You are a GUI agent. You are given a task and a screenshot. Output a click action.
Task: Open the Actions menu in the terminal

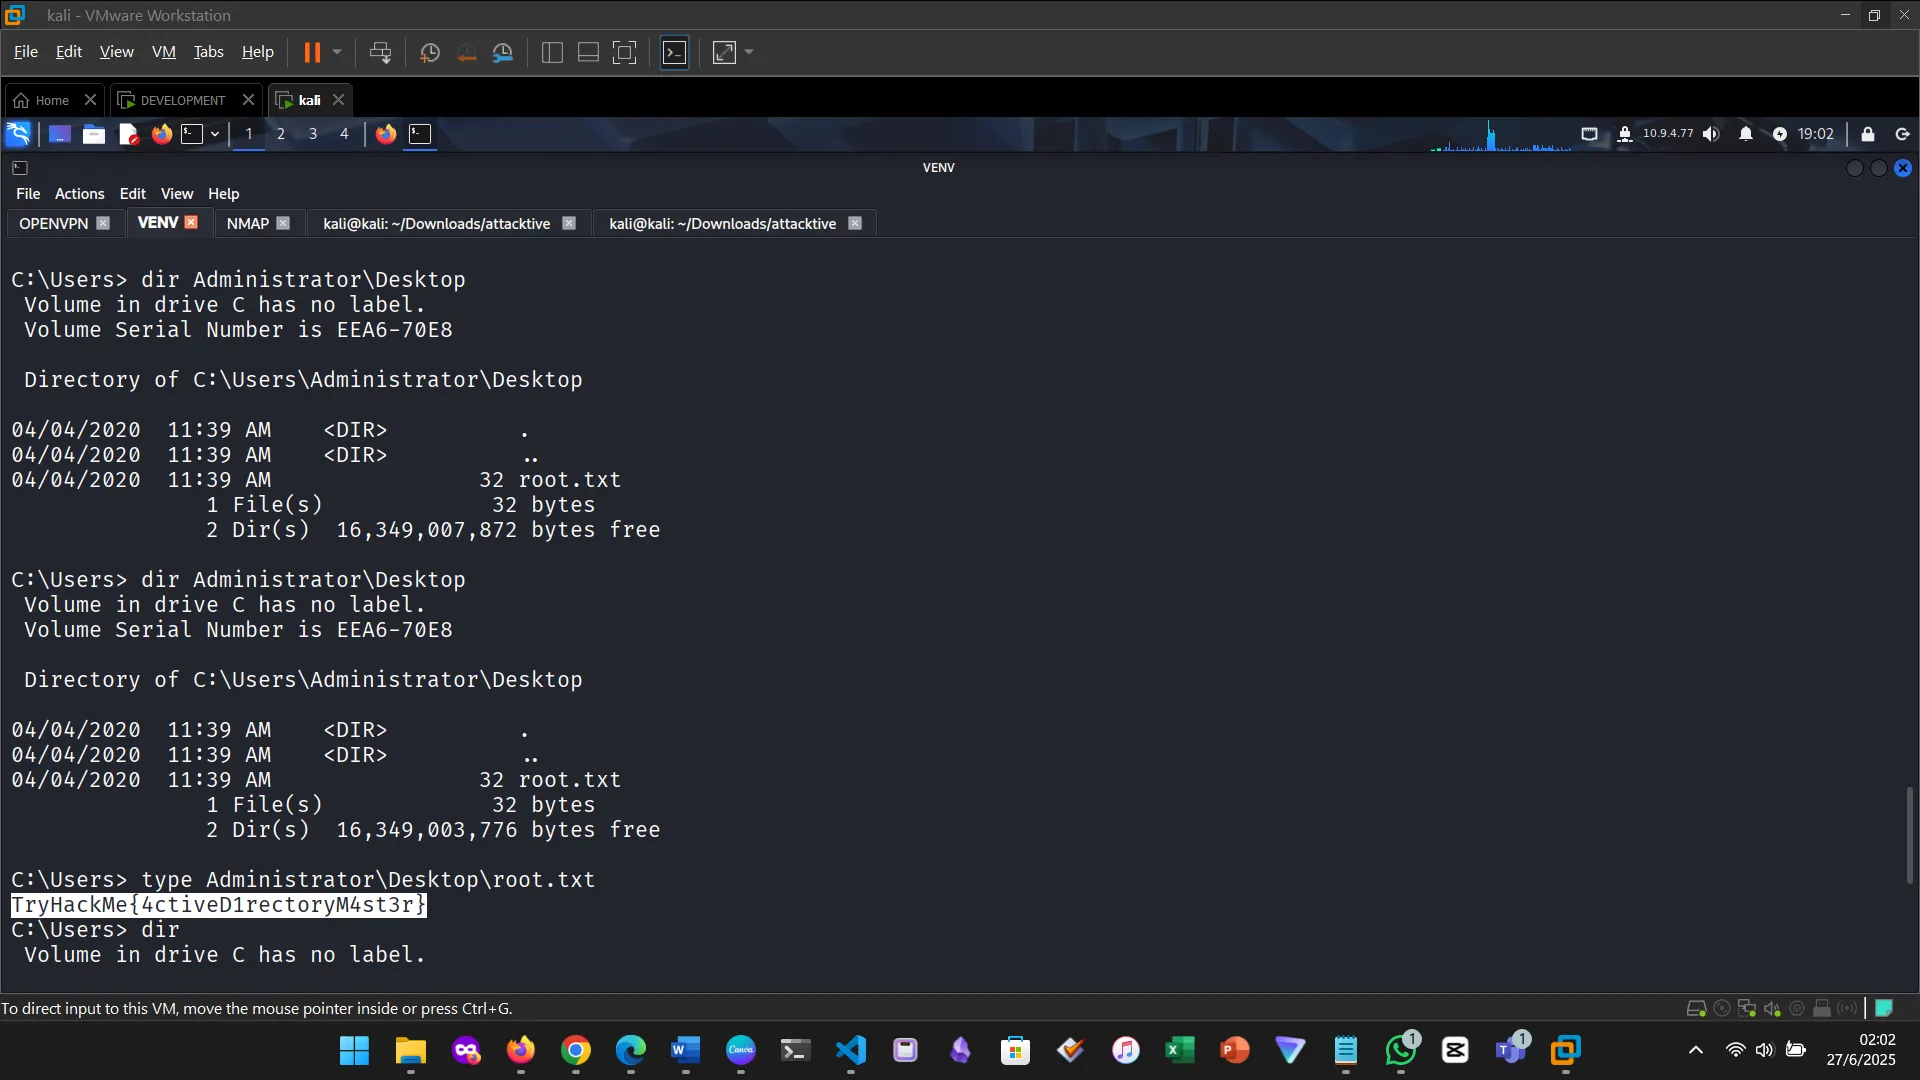[79, 193]
